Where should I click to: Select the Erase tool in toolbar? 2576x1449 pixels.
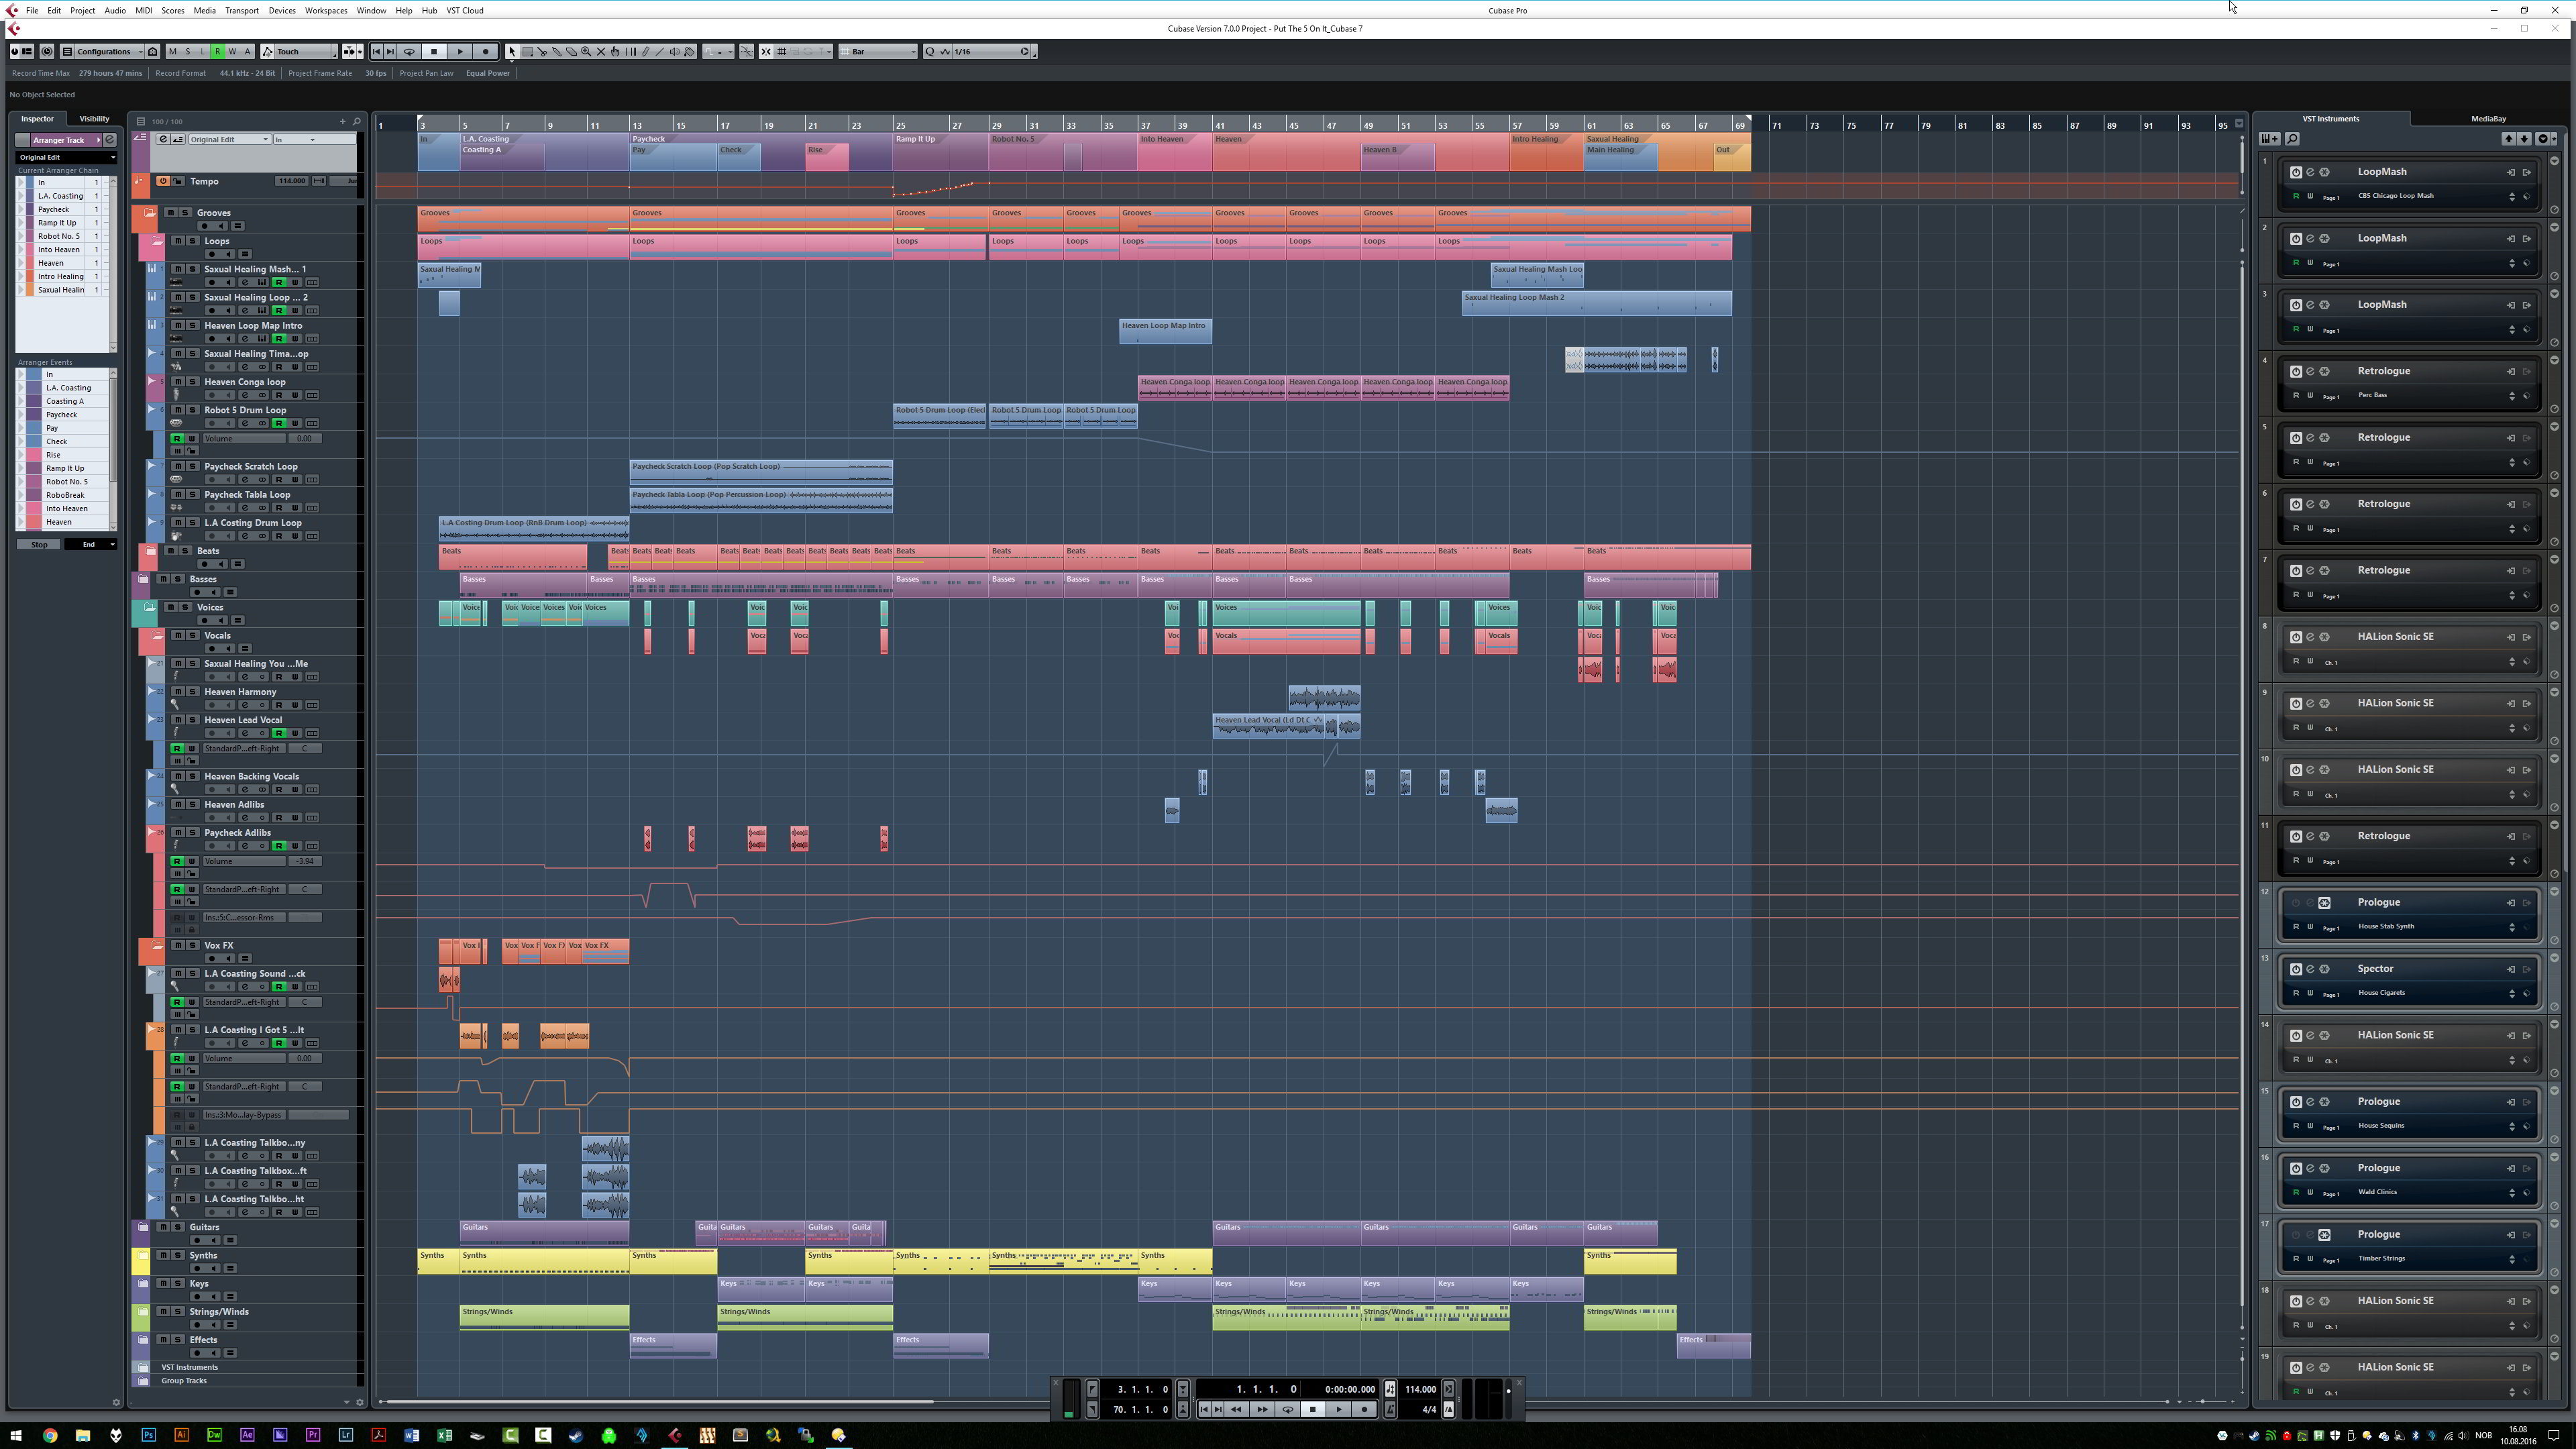[x=571, y=52]
